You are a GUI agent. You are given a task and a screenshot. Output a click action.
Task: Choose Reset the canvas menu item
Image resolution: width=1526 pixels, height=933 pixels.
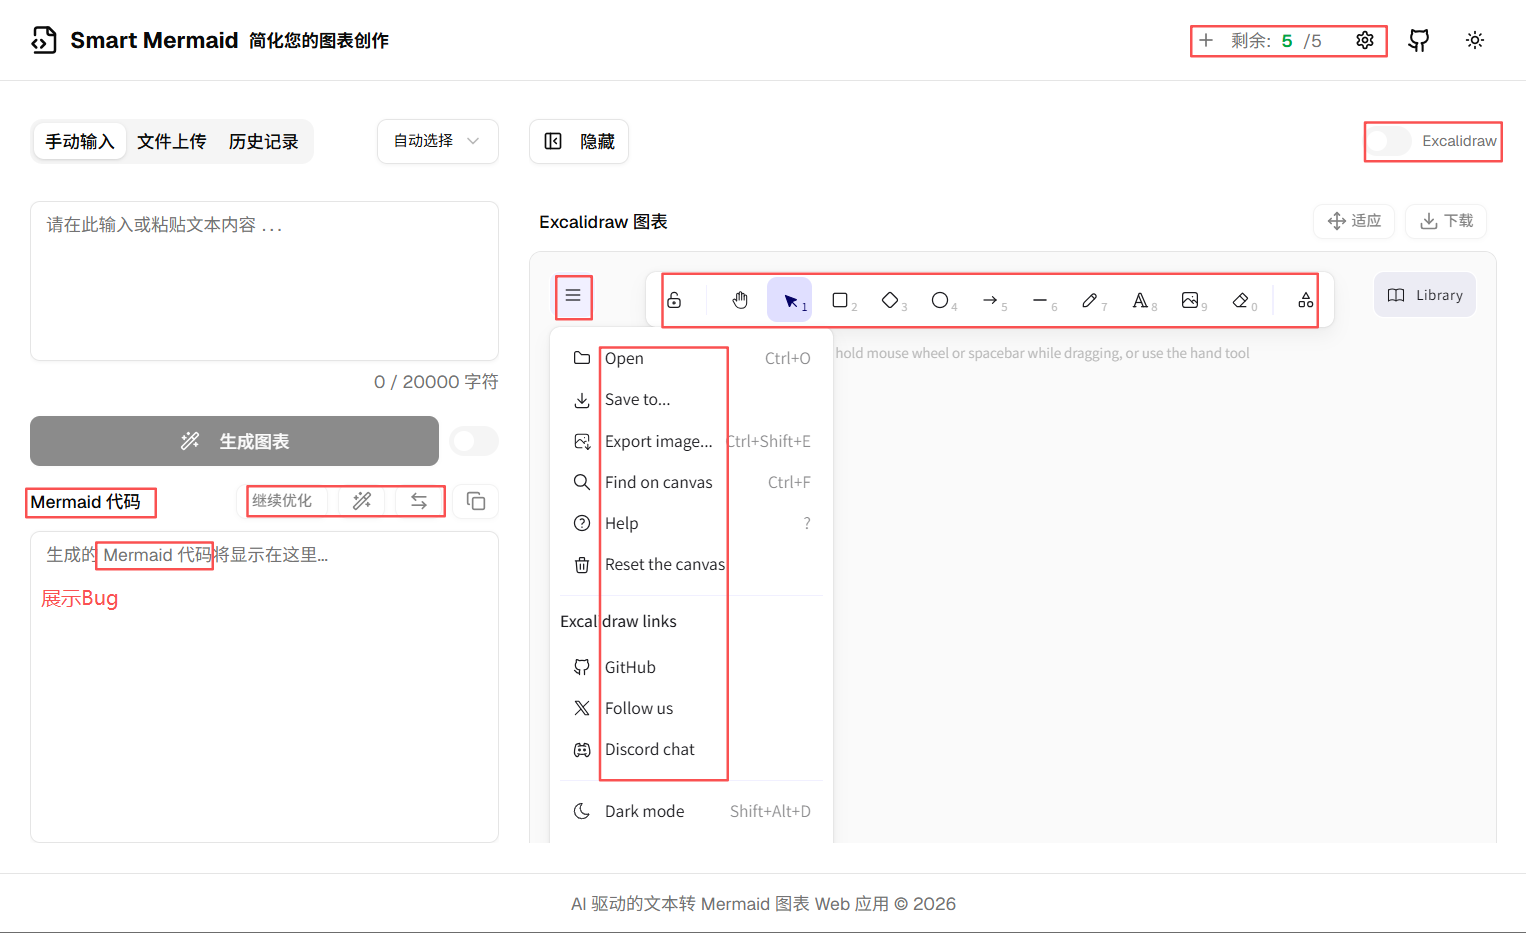click(x=691, y=564)
